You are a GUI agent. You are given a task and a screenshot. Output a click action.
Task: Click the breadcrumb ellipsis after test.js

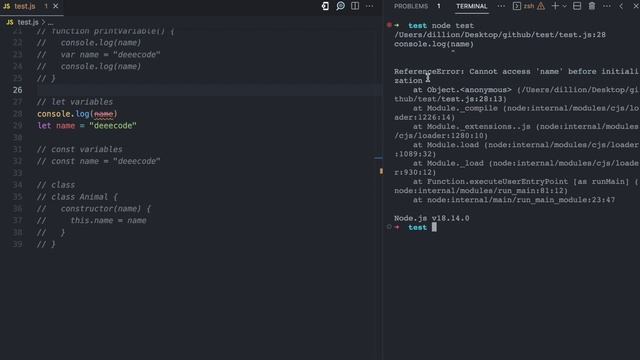(x=51, y=22)
